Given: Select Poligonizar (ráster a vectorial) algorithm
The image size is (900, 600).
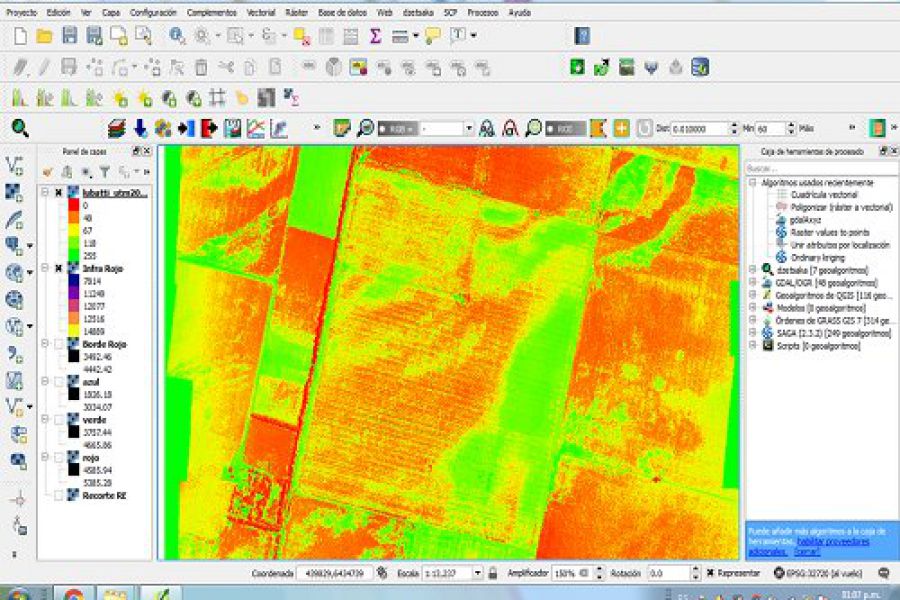Looking at the screenshot, I should point(842,207).
